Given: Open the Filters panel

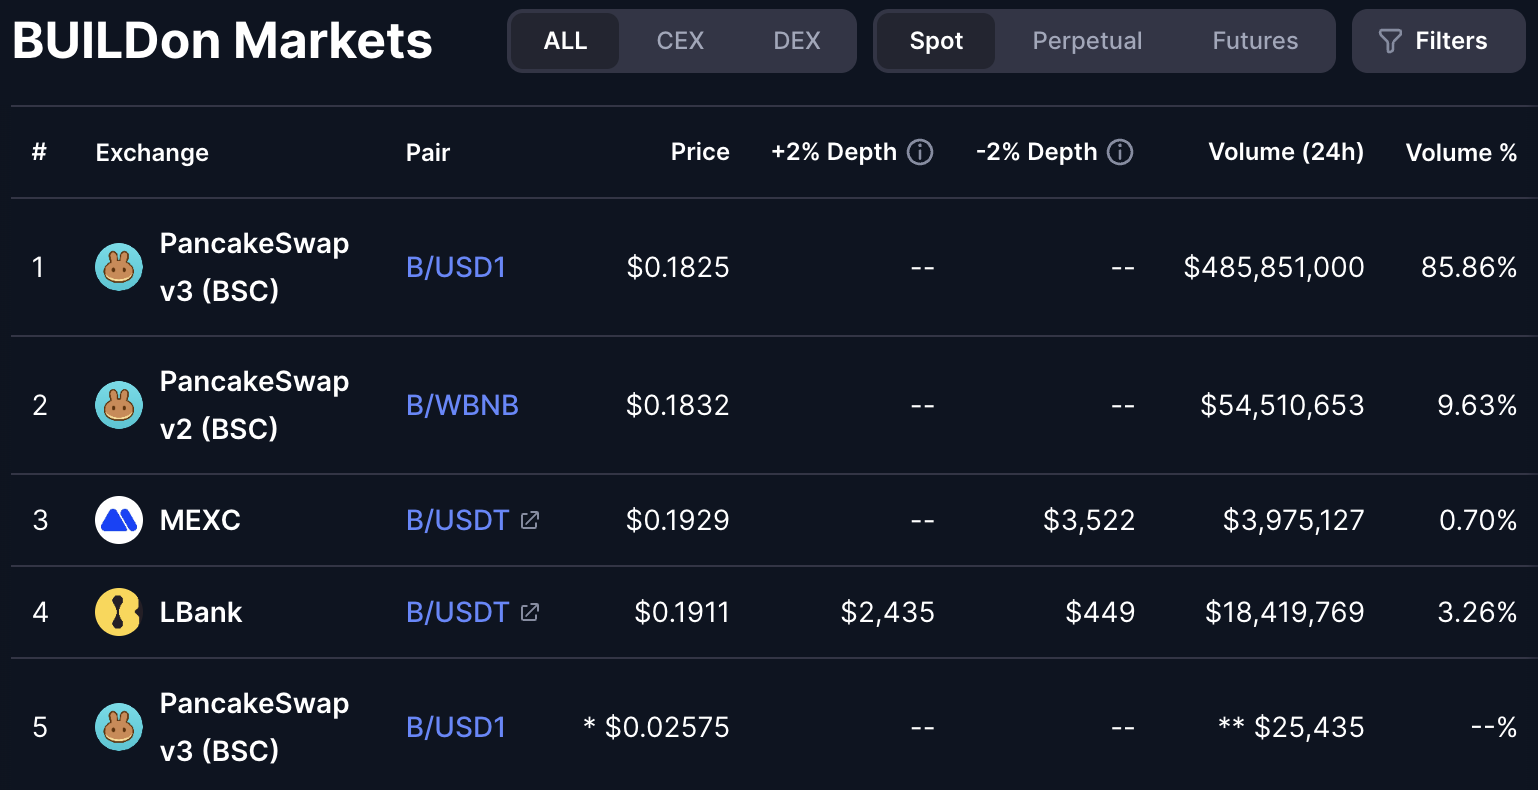Looking at the screenshot, I should (x=1438, y=41).
